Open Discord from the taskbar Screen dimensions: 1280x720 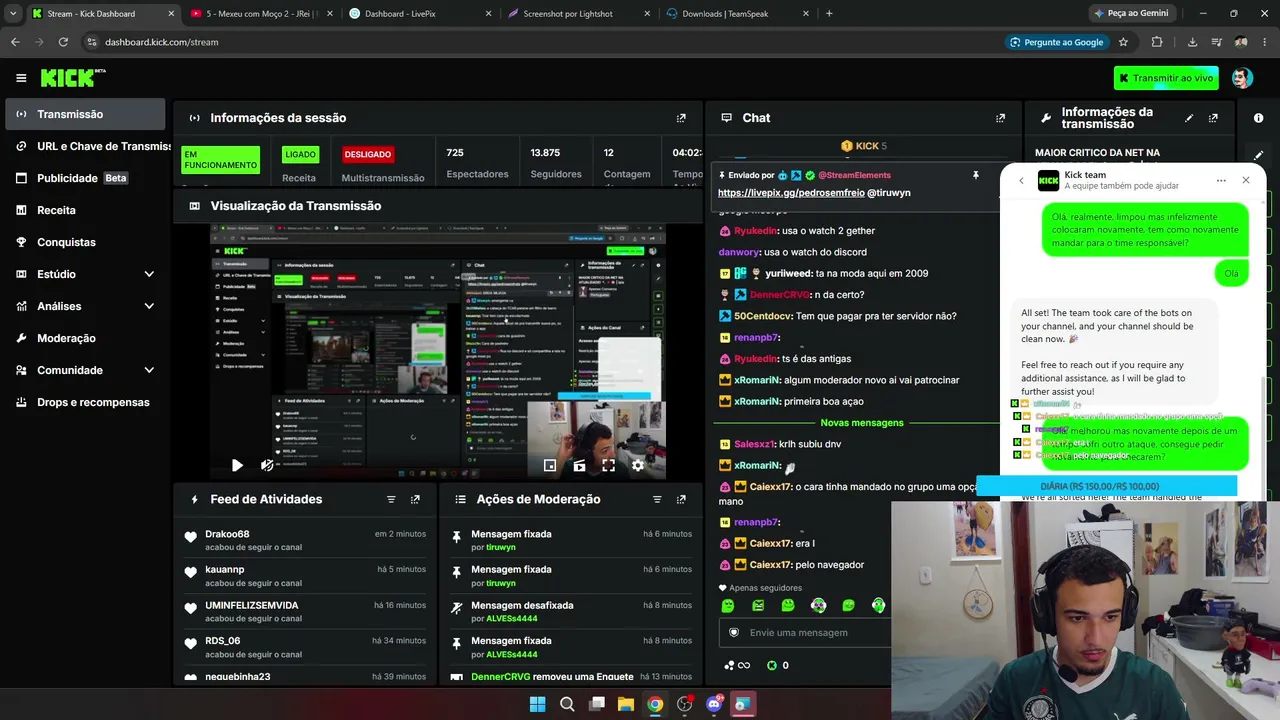pyautogui.click(x=714, y=704)
